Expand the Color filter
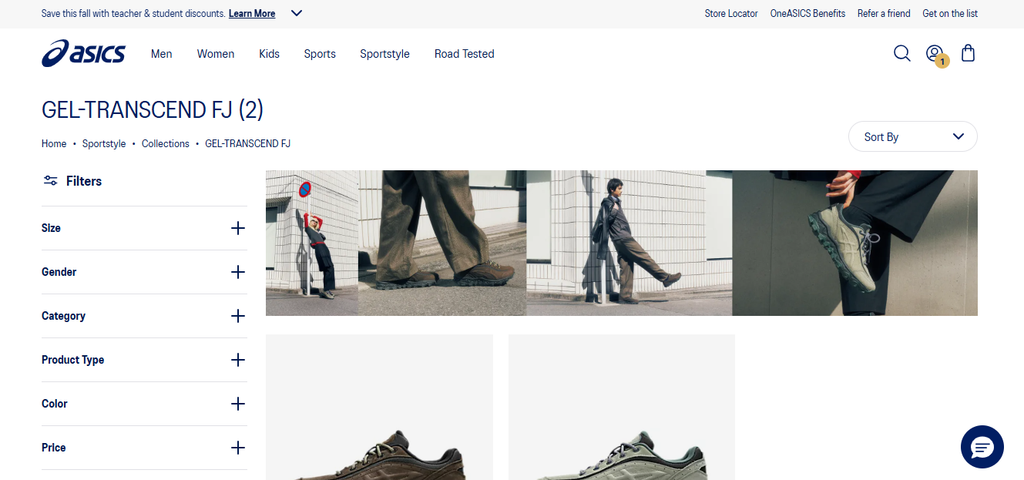 click(144, 404)
